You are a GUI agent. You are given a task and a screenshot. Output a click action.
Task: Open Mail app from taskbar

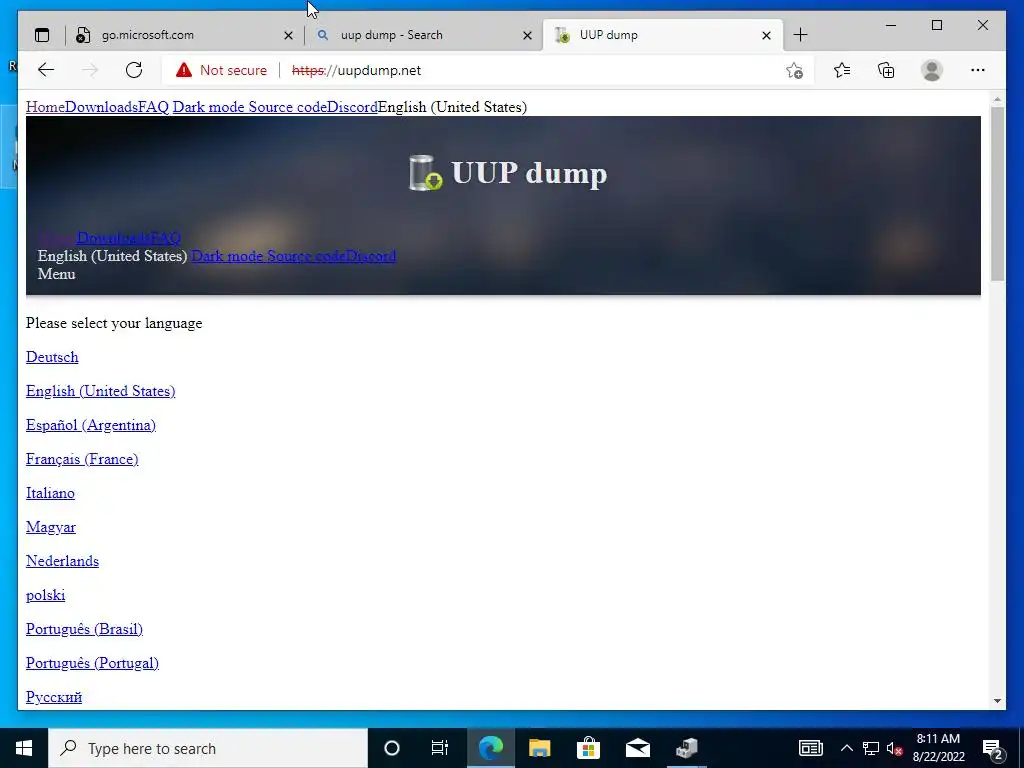coord(637,748)
